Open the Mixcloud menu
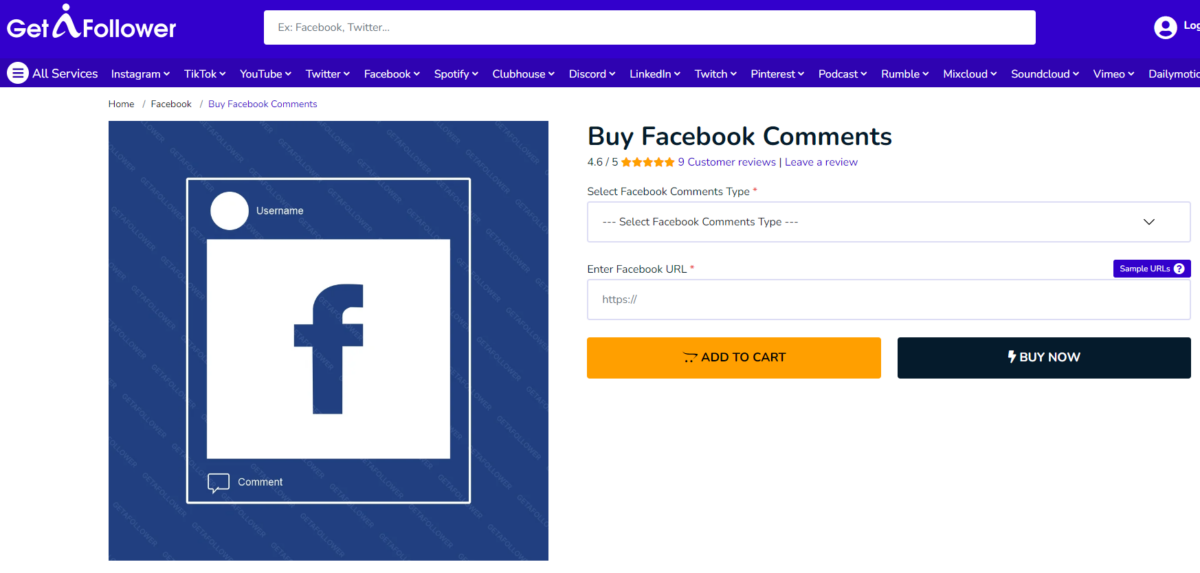The width and height of the screenshot is (1200, 573). click(x=970, y=74)
